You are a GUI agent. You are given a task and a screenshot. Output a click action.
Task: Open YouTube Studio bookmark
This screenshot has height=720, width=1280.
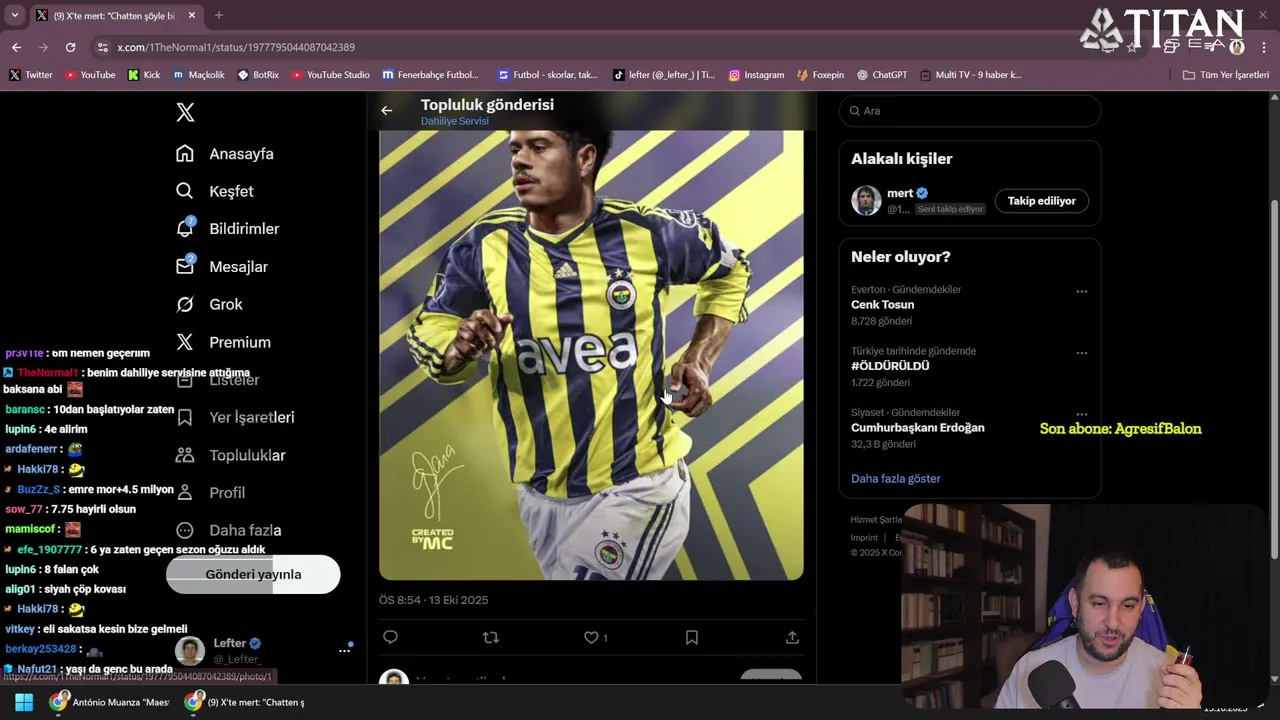pos(330,75)
